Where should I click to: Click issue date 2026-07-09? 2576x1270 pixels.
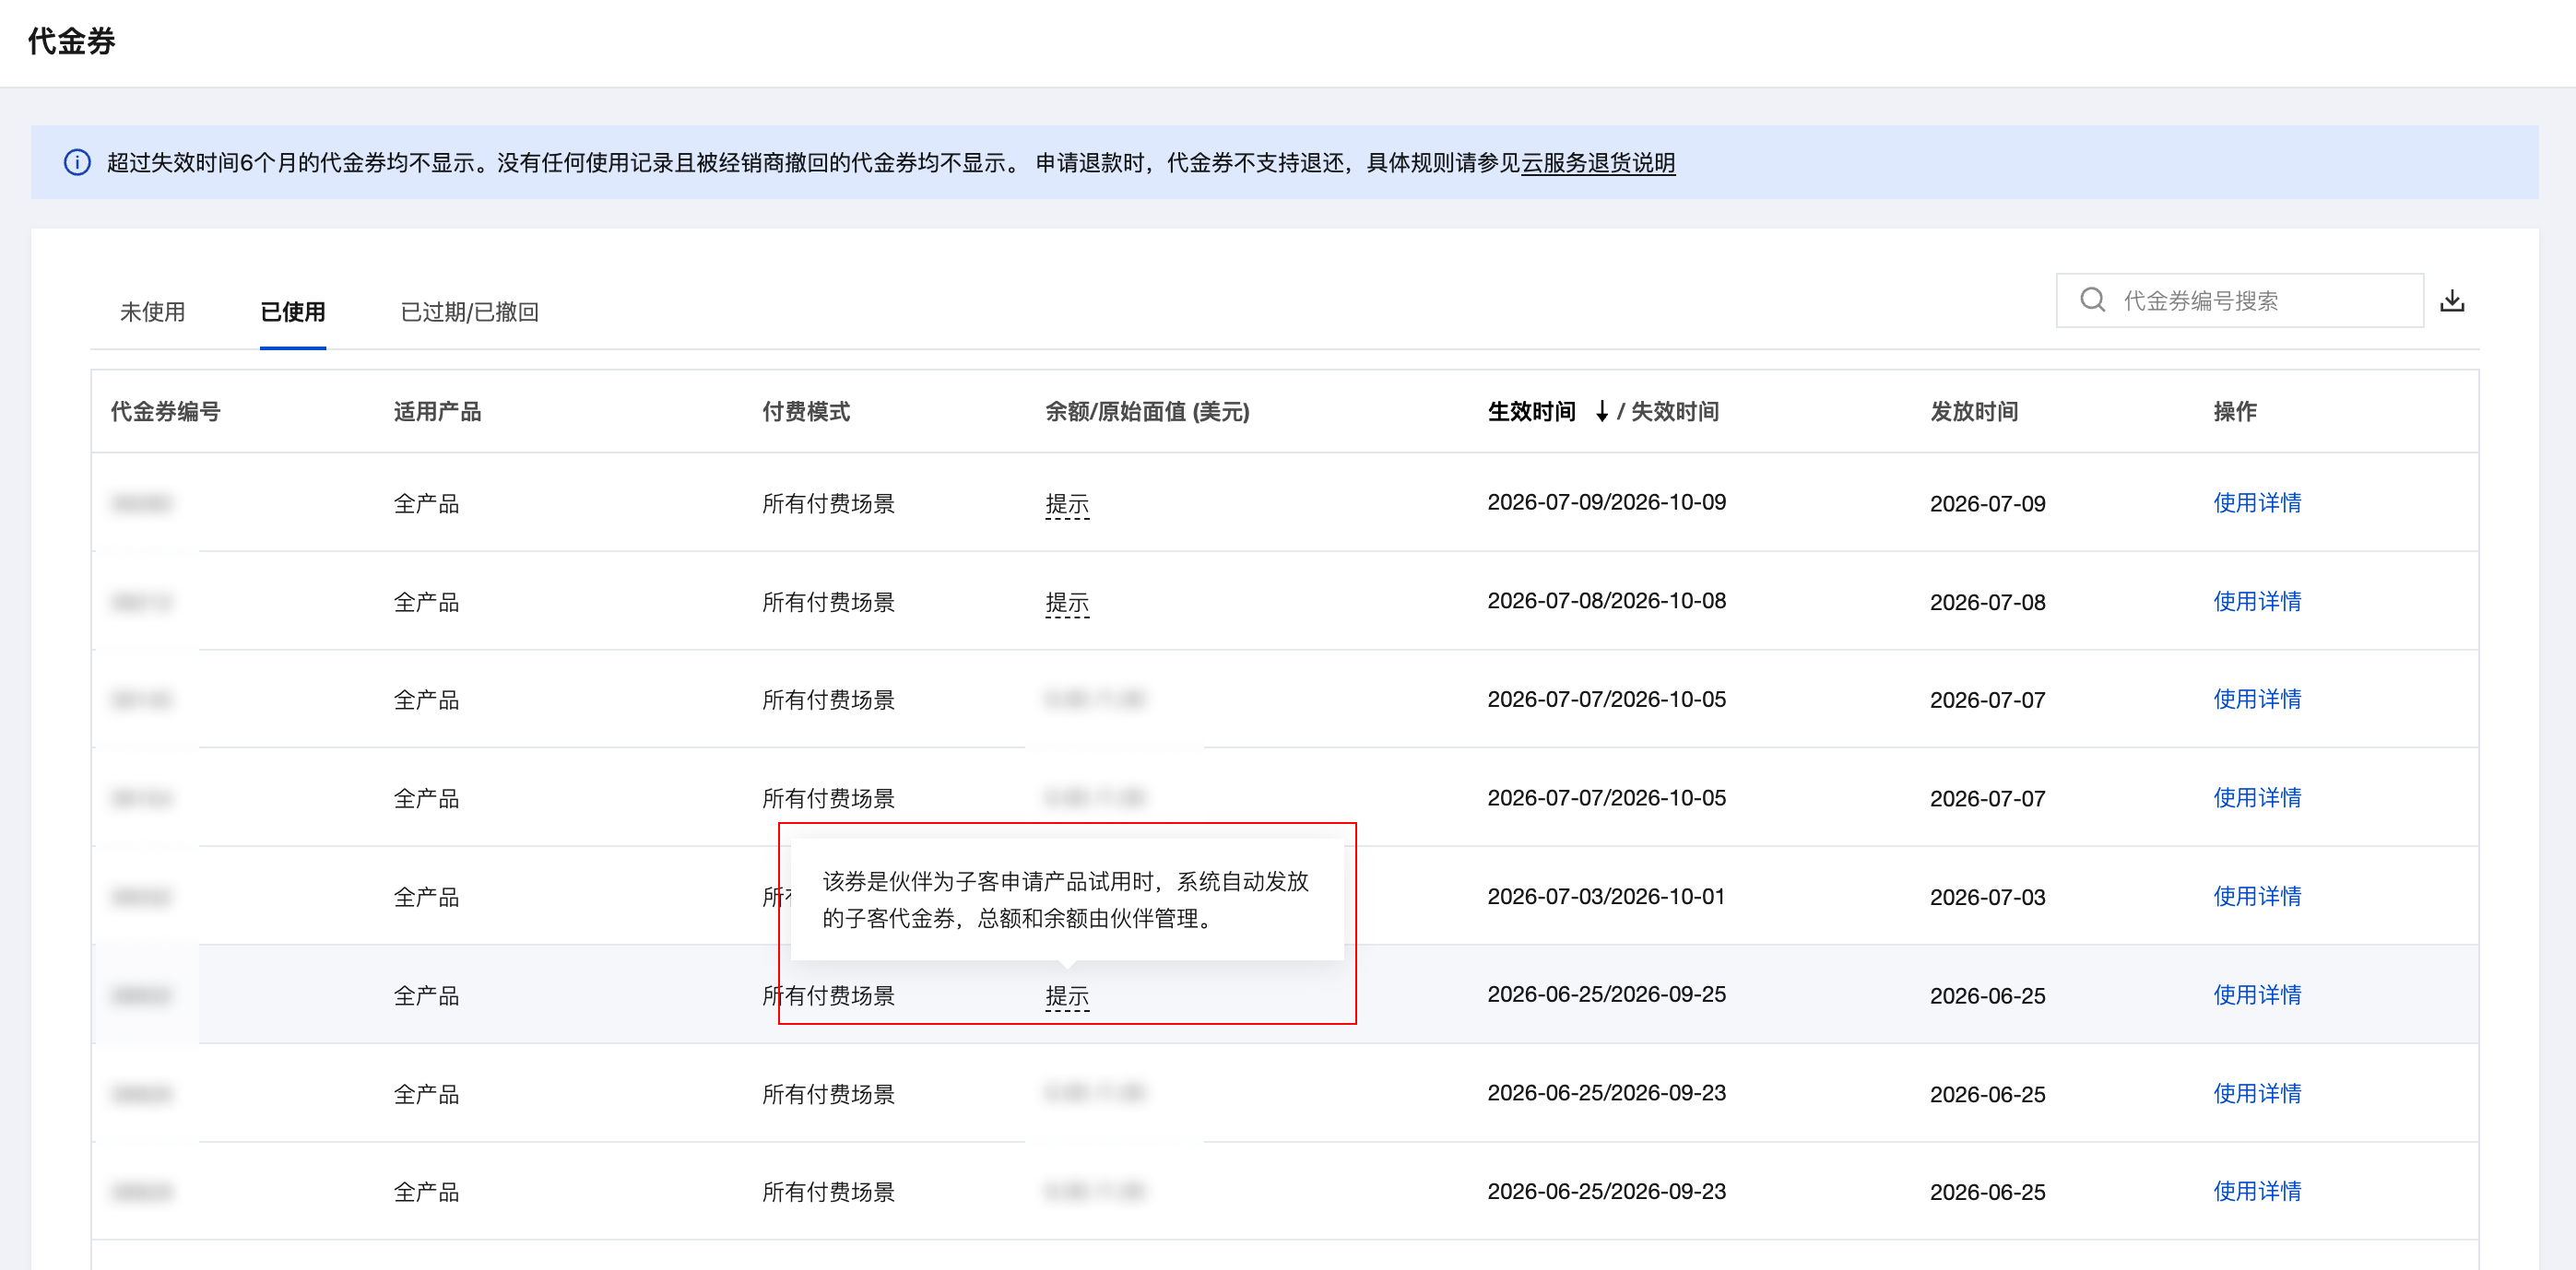1987,503
